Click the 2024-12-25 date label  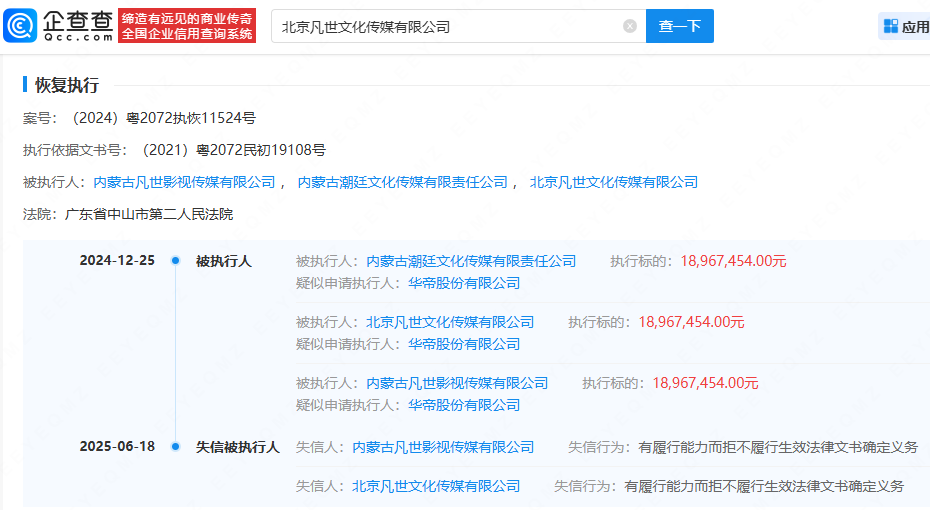click(117, 260)
